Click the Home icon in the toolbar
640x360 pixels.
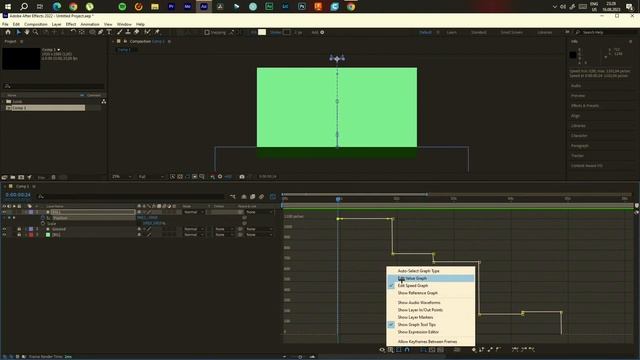tap(8, 32)
